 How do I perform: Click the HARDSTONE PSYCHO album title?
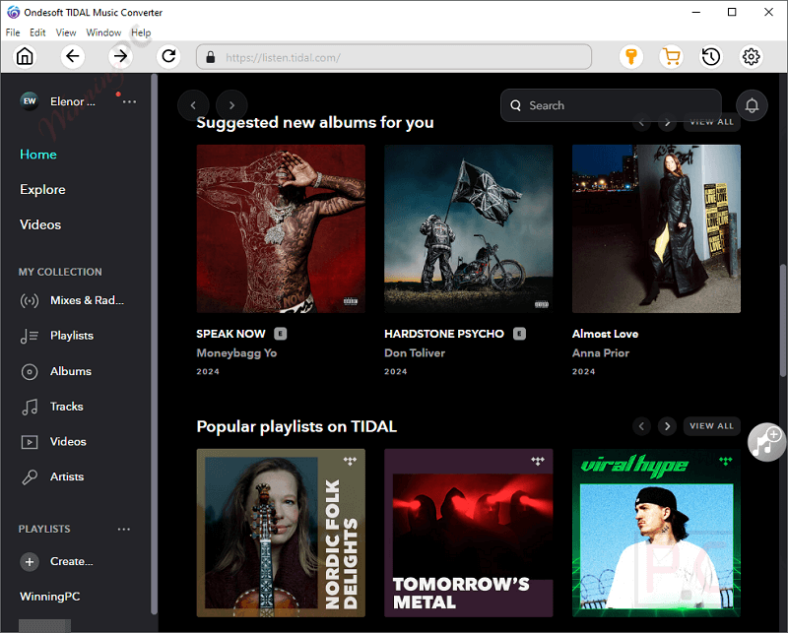pyautogui.click(x=444, y=334)
